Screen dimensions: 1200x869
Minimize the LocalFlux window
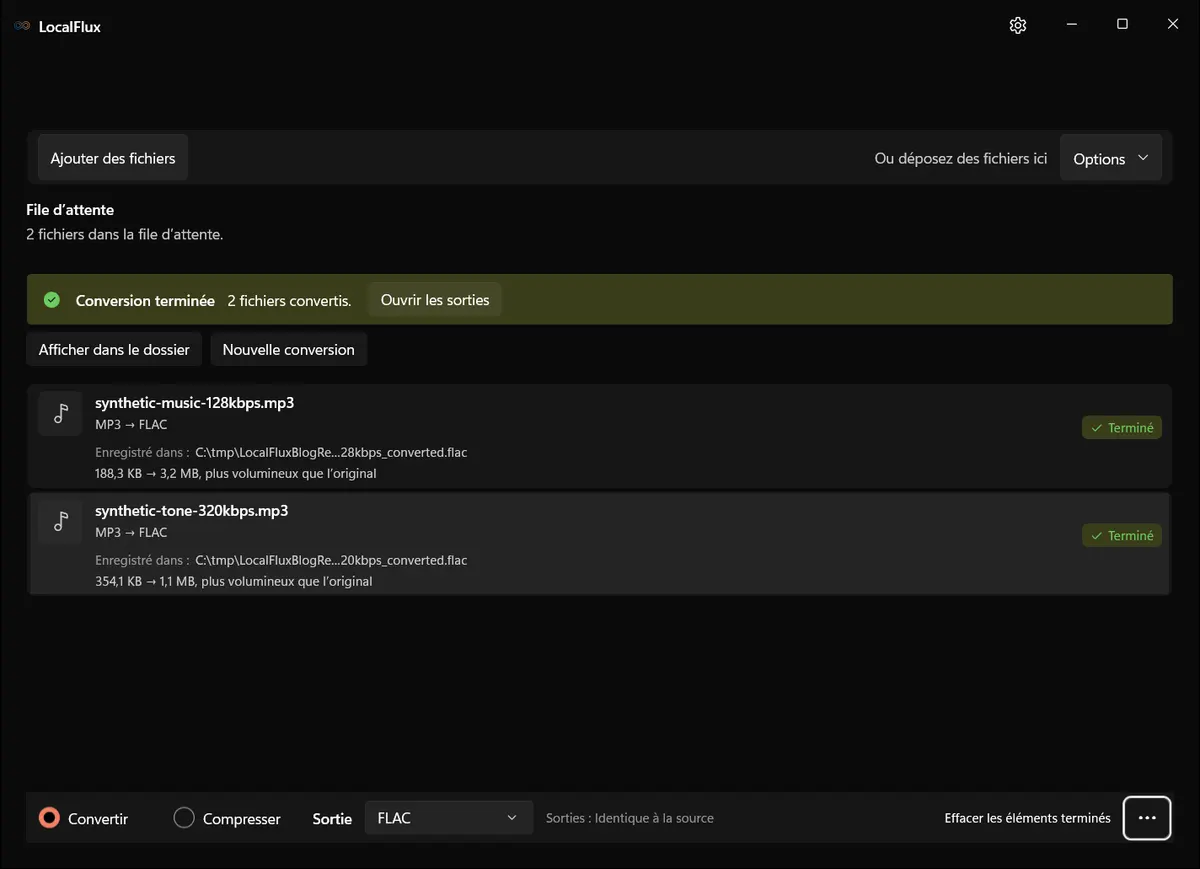point(1071,25)
